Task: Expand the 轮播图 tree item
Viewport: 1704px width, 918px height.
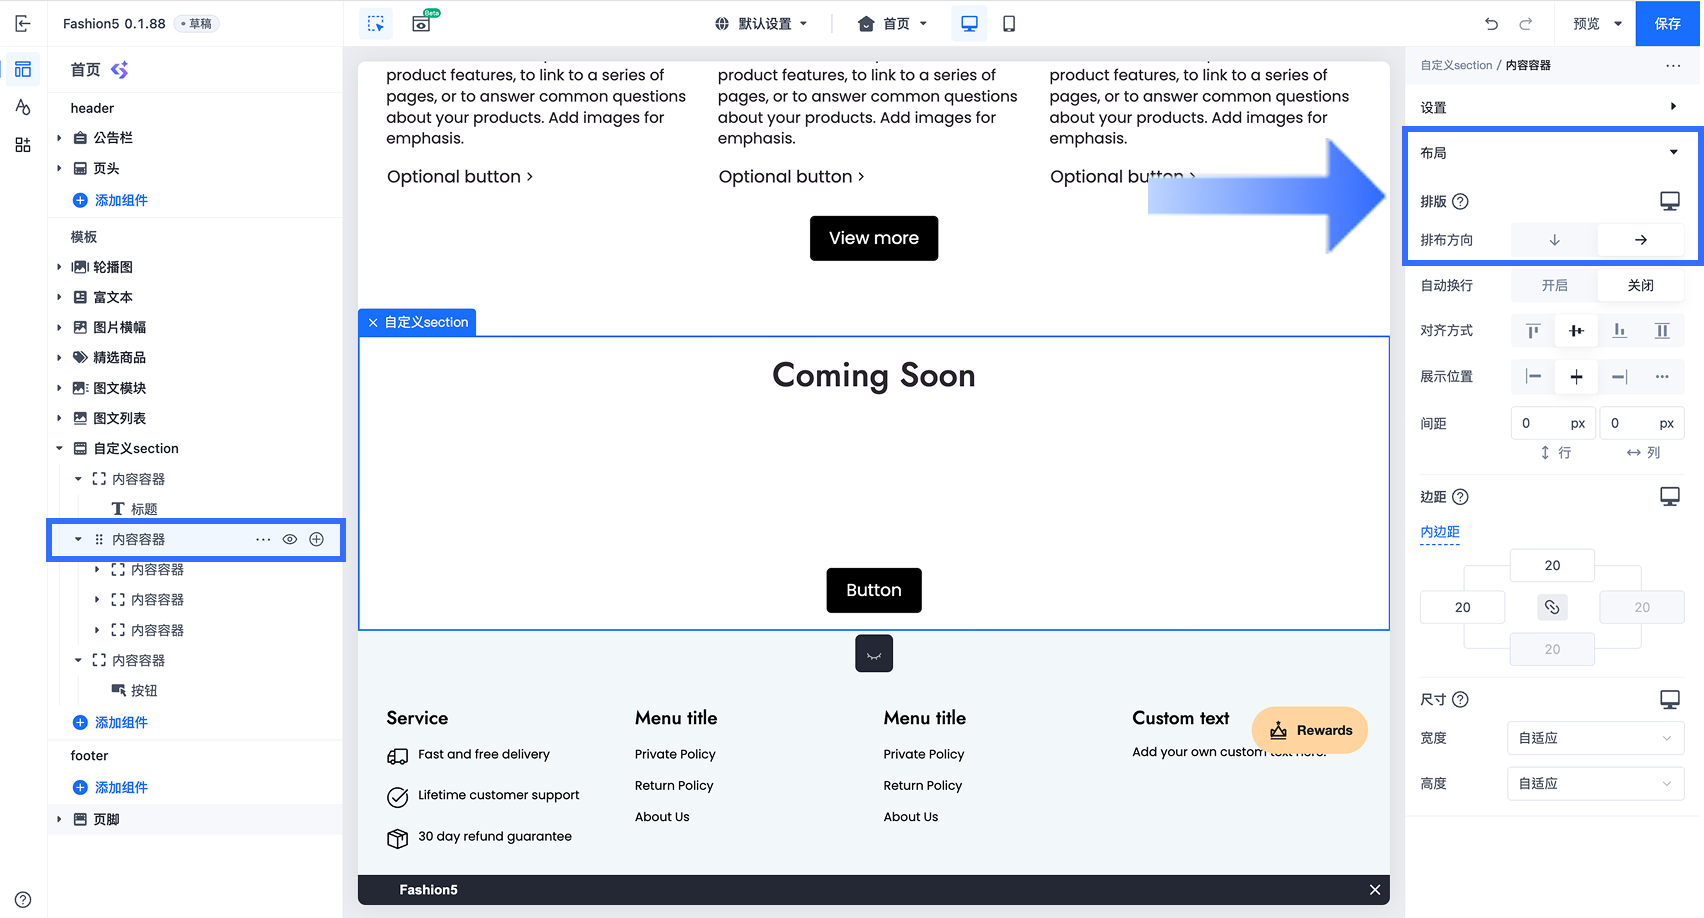Action: [x=59, y=267]
